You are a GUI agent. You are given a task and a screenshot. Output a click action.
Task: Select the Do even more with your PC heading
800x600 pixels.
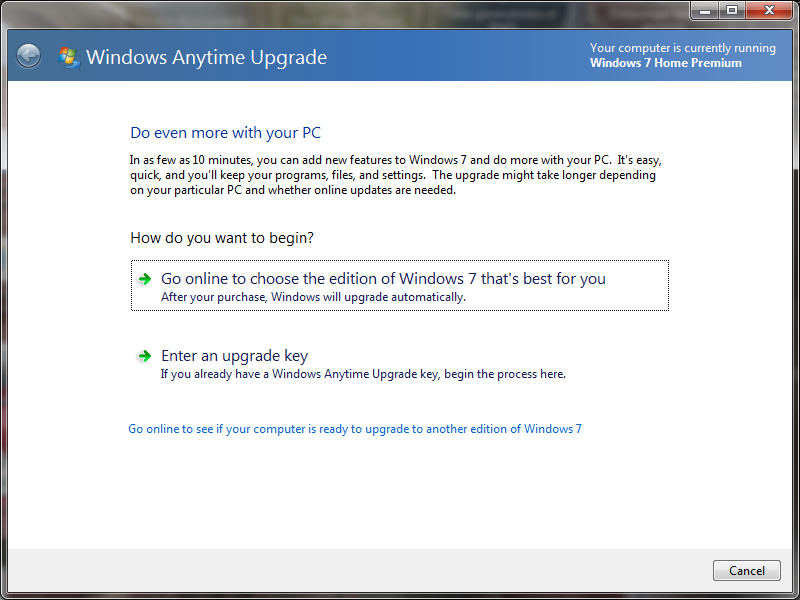tap(225, 132)
